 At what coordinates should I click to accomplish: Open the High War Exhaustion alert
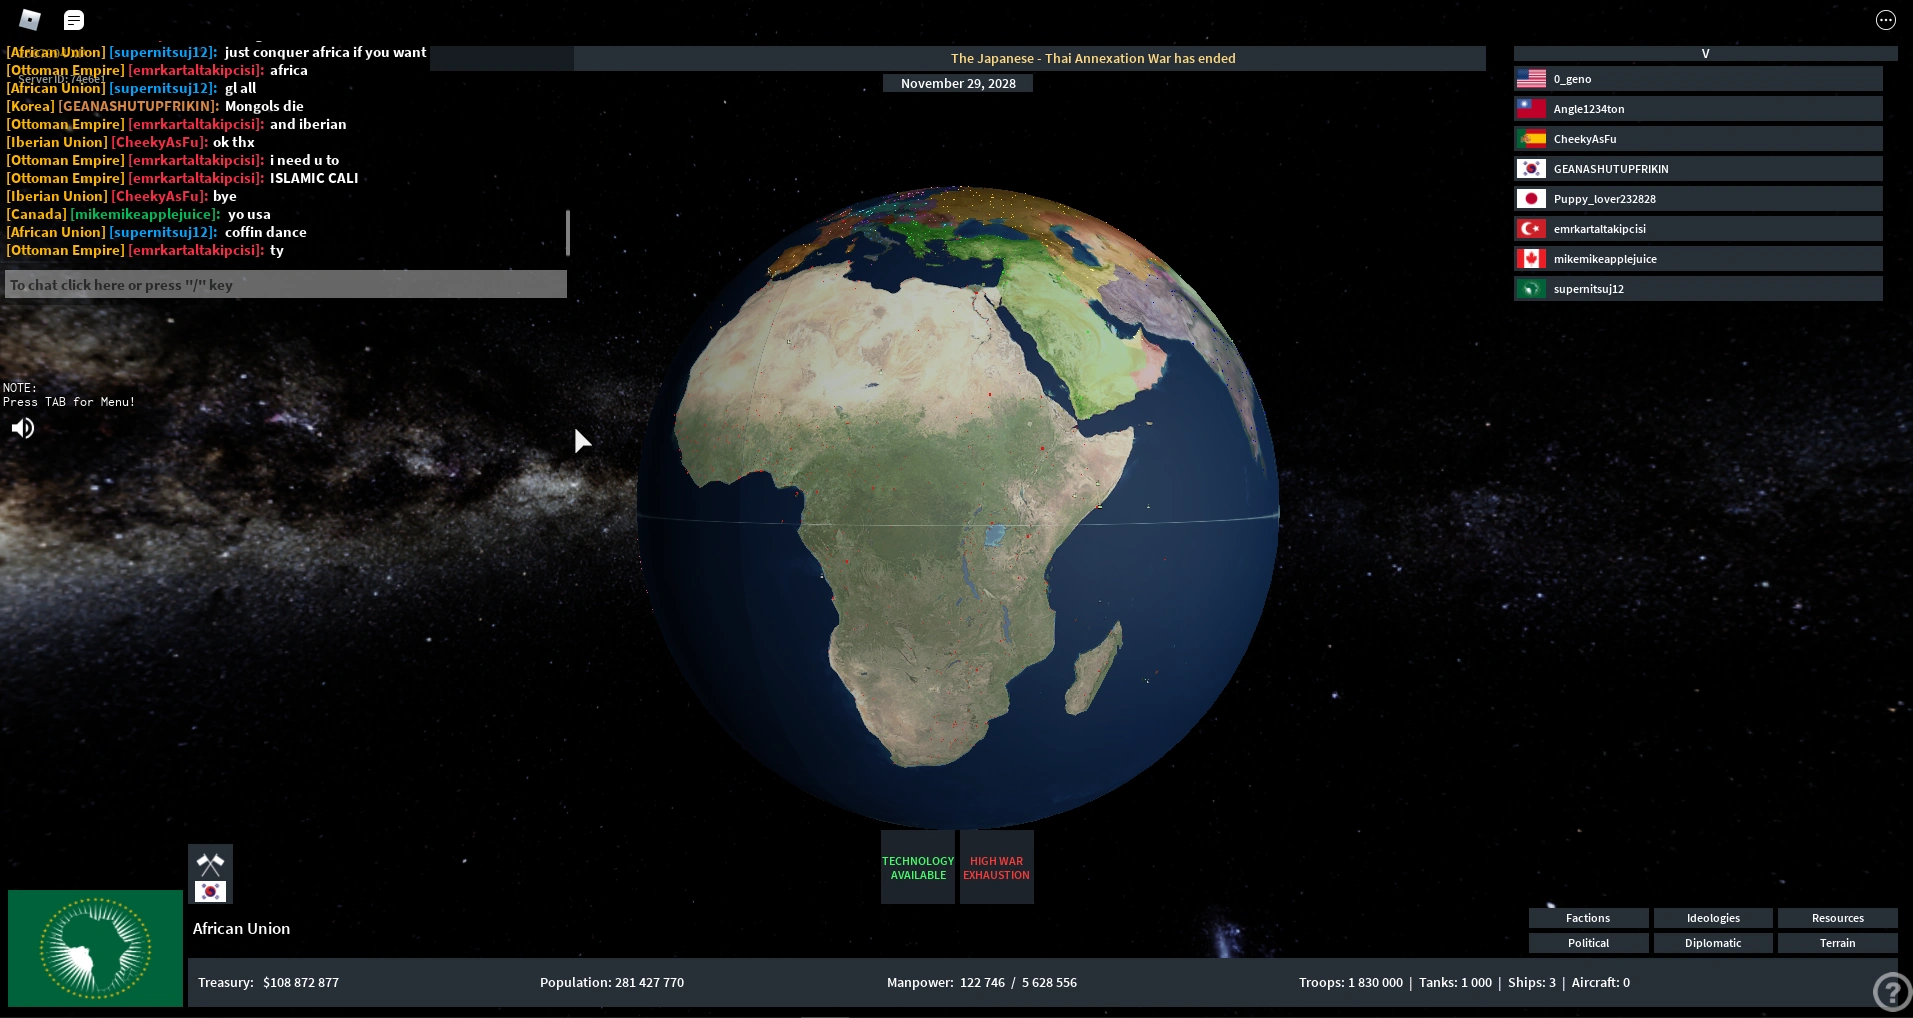coord(996,867)
